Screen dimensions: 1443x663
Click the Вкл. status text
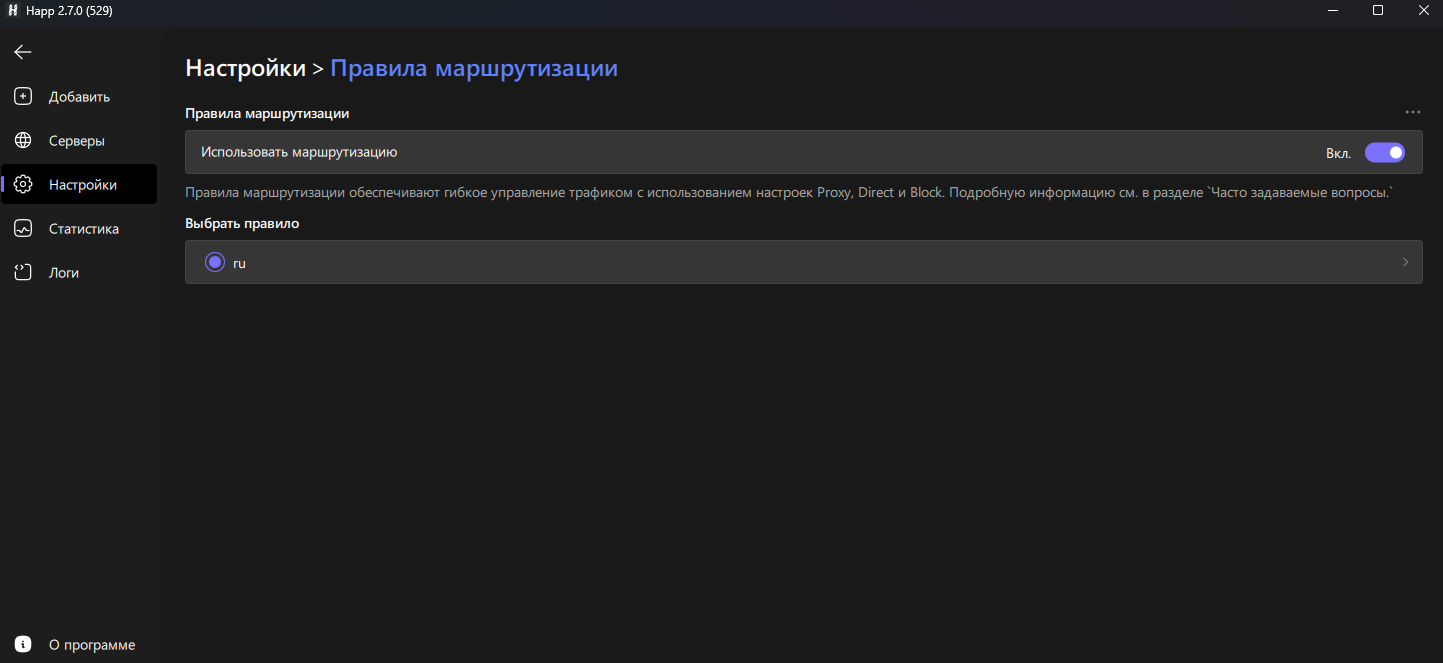click(1338, 153)
